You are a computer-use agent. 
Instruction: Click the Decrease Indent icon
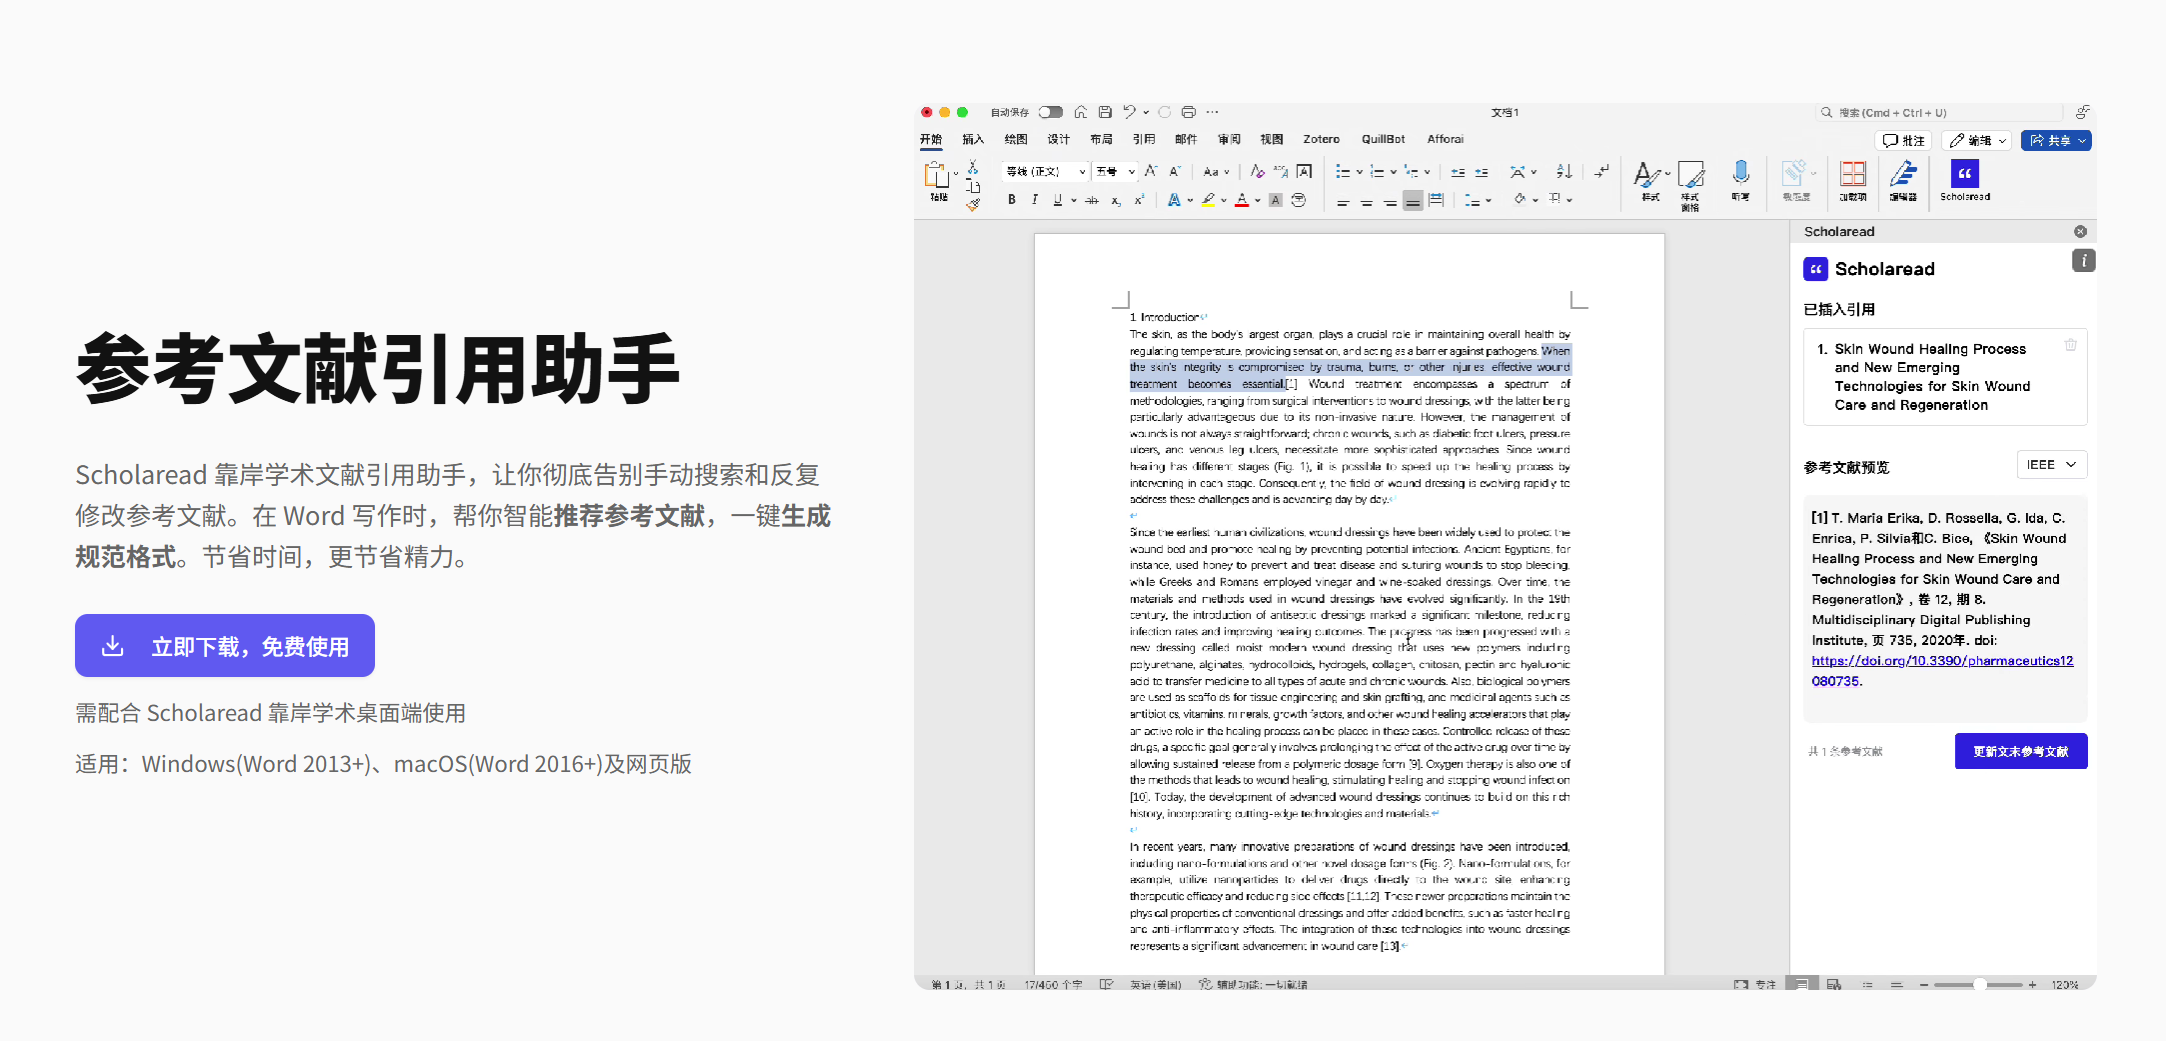(x=1458, y=172)
